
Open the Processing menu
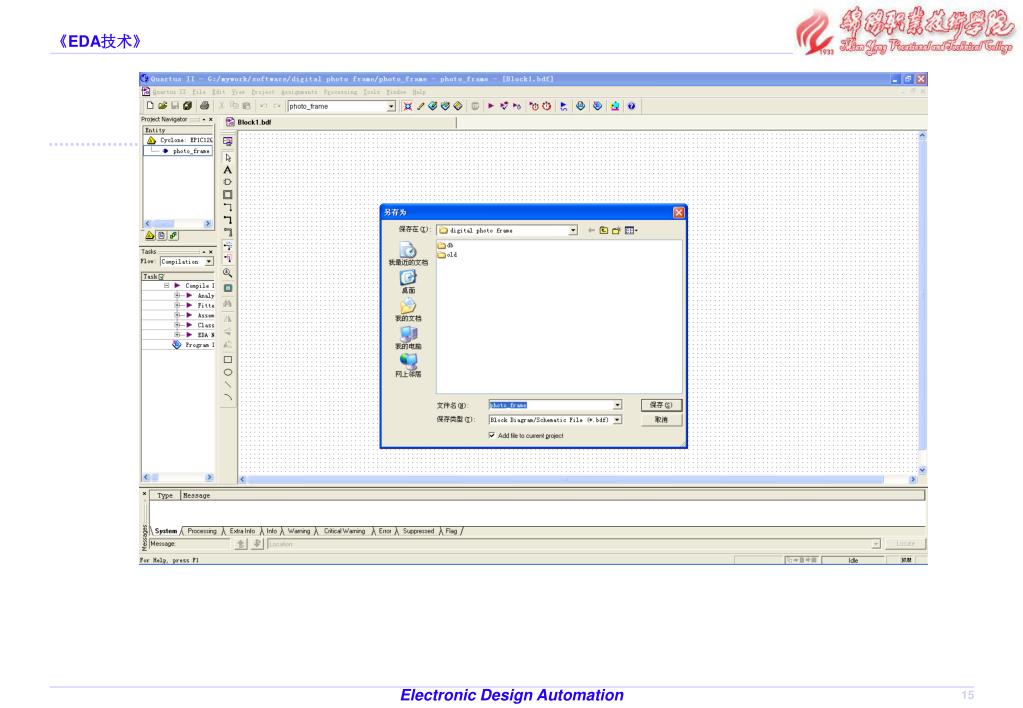tap(341, 92)
